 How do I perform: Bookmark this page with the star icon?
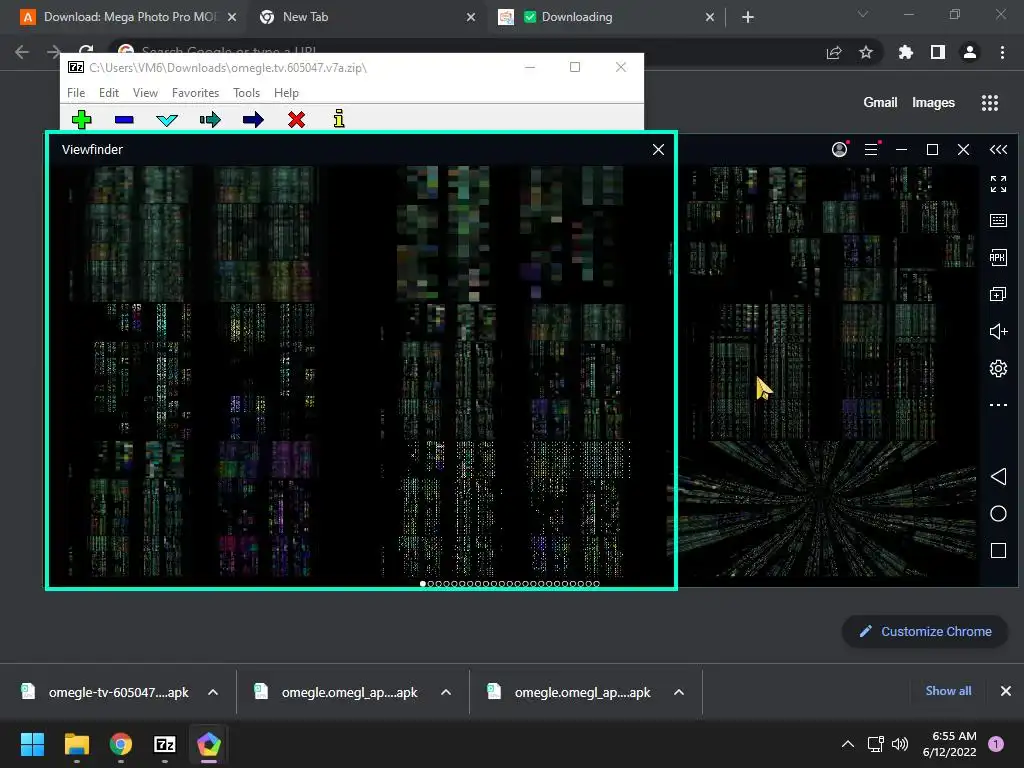(866, 52)
